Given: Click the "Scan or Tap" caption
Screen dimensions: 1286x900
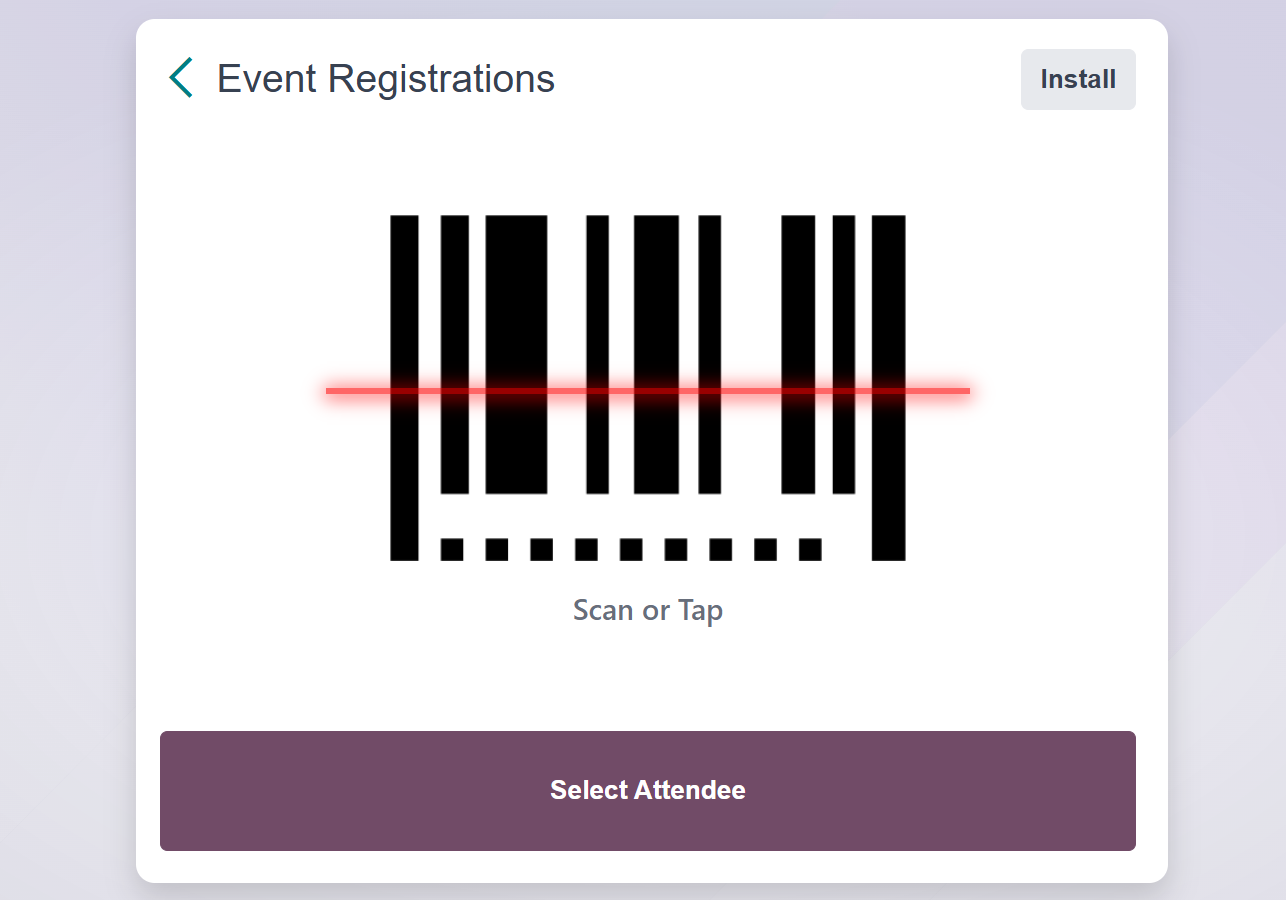Looking at the screenshot, I should click(x=647, y=610).
